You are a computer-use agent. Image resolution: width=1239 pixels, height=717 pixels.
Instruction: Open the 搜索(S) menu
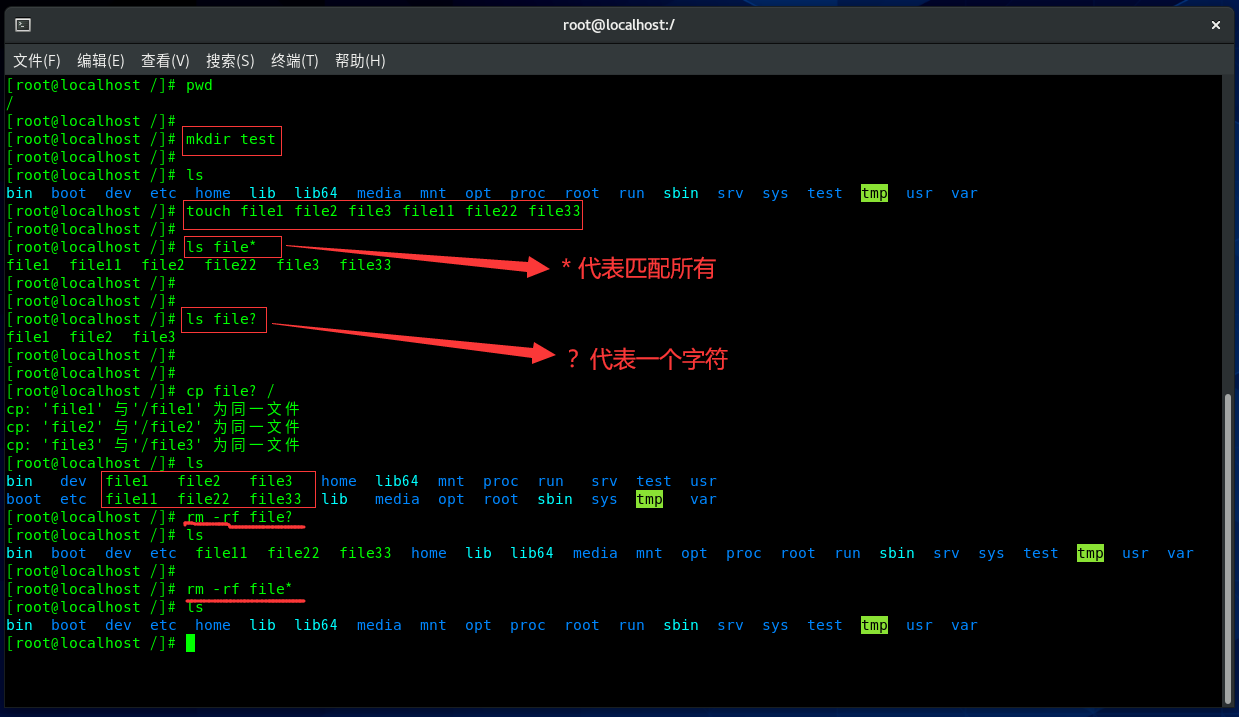coord(230,61)
